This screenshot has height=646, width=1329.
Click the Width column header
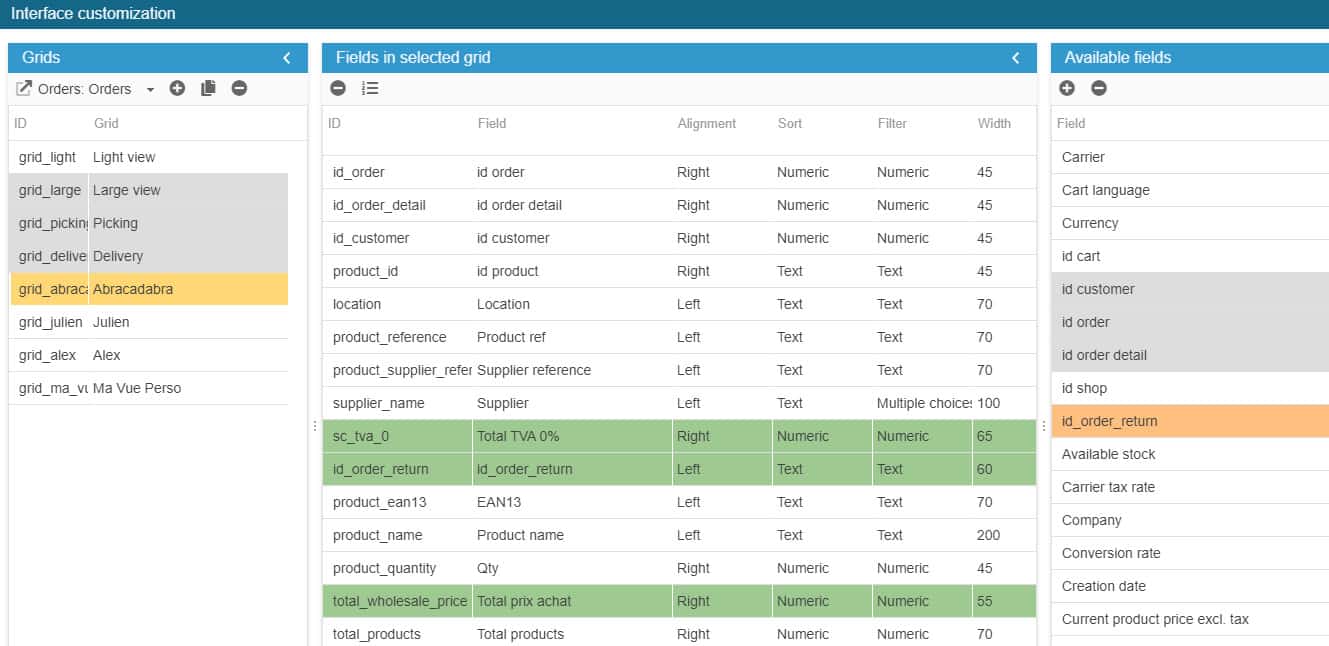point(994,123)
